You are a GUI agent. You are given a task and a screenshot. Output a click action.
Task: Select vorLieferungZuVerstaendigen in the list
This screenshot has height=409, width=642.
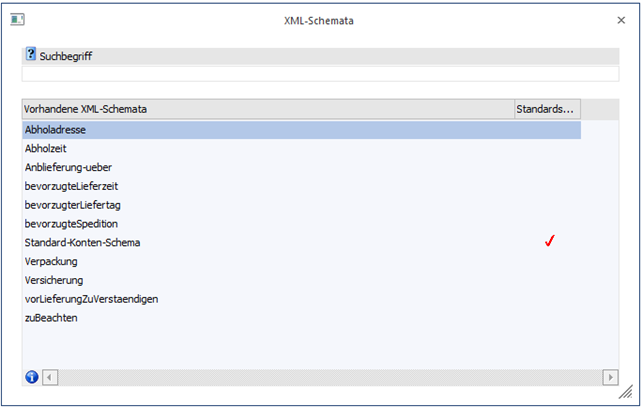91,299
